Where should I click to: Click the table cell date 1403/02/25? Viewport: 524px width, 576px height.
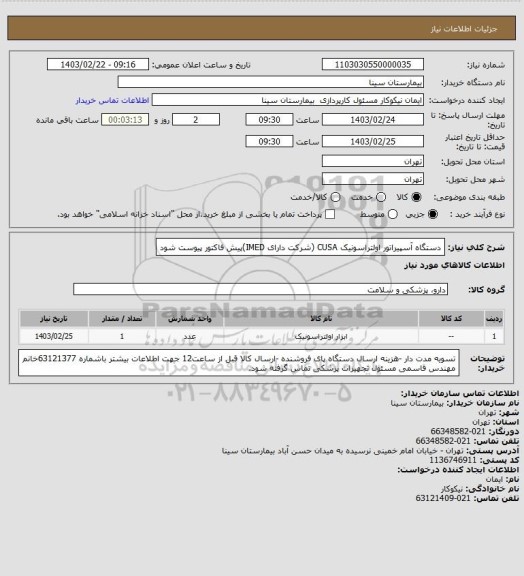tap(54, 336)
